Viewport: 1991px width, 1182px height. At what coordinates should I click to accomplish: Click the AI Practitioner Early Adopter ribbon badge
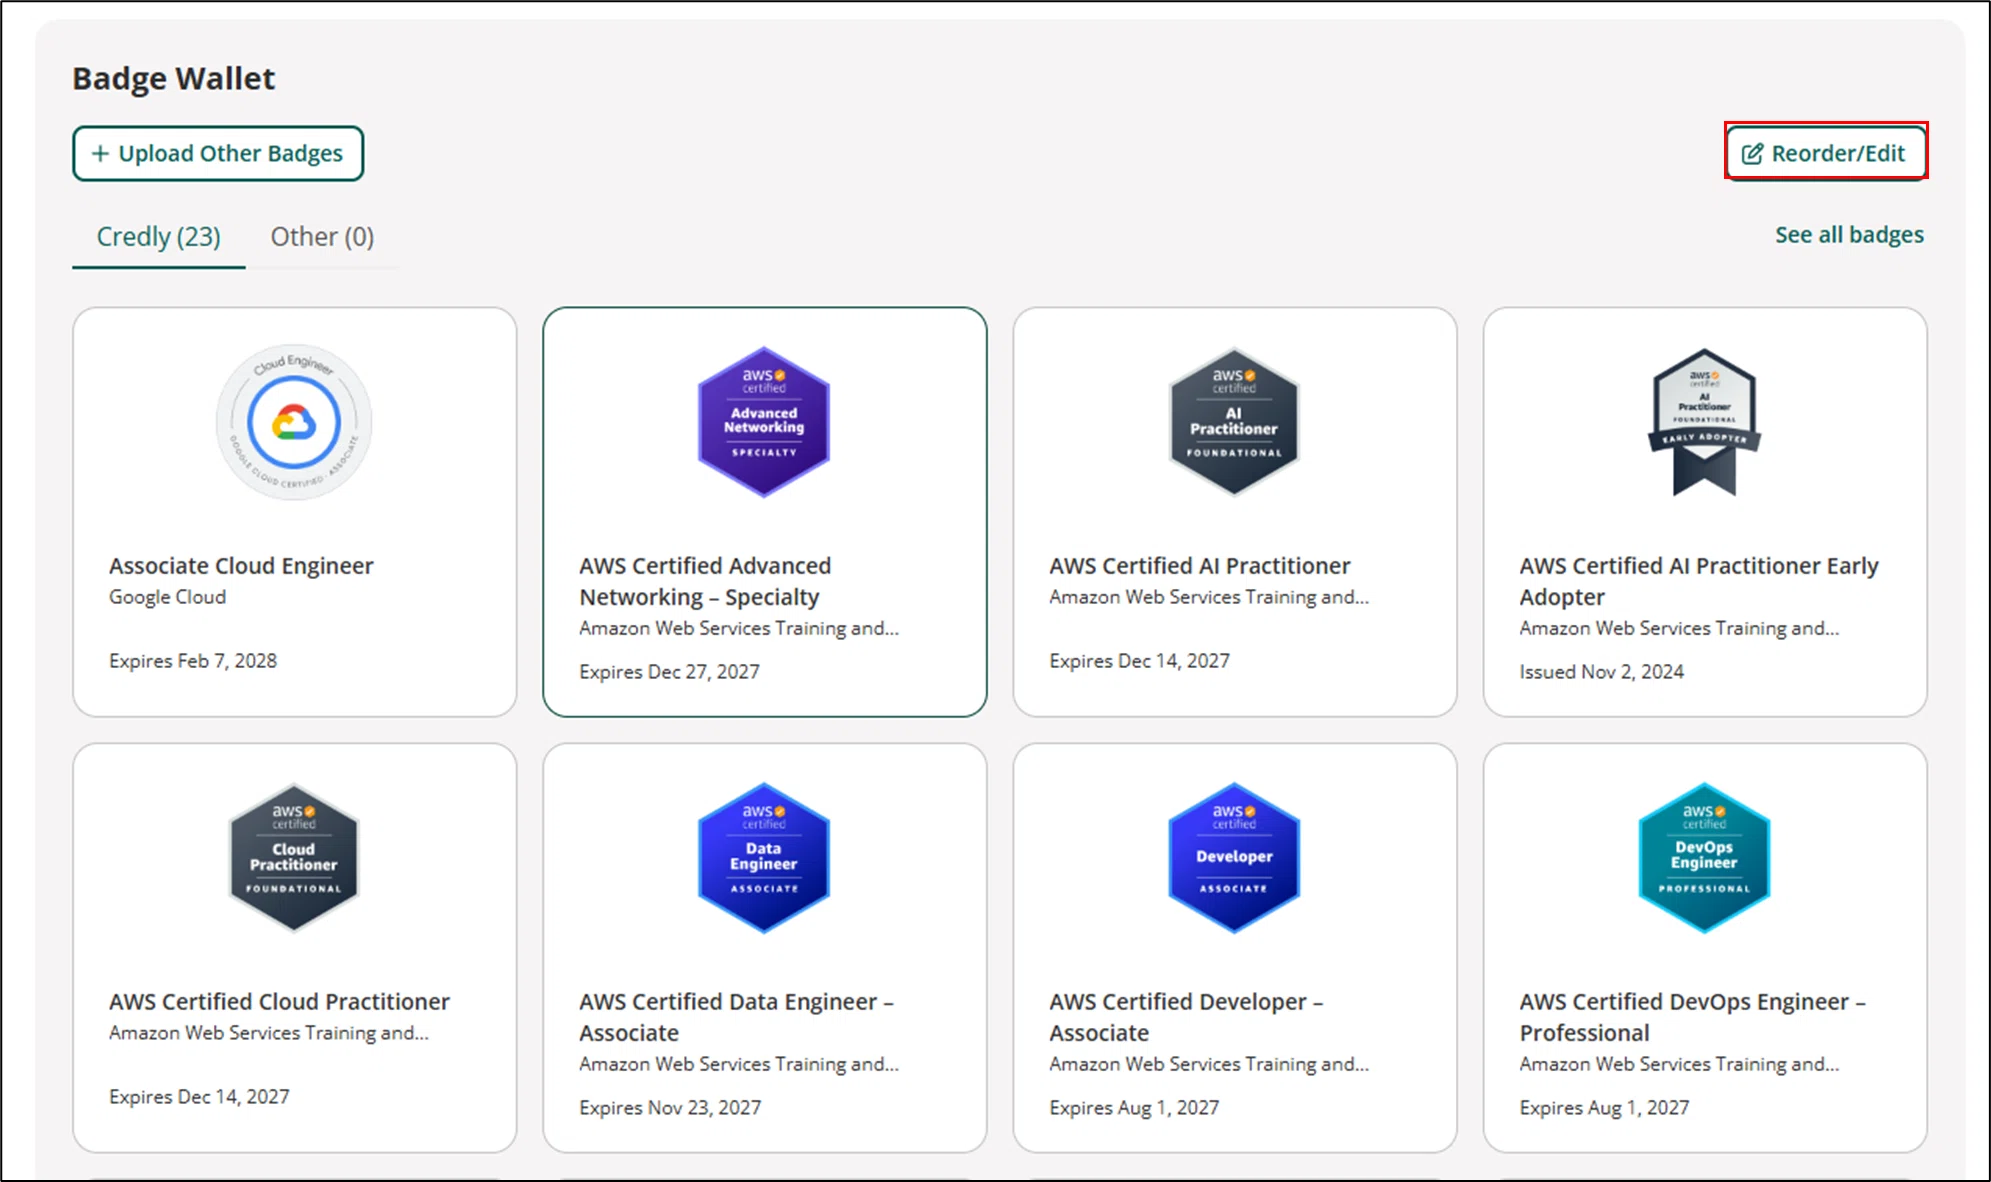(1704, 422)
